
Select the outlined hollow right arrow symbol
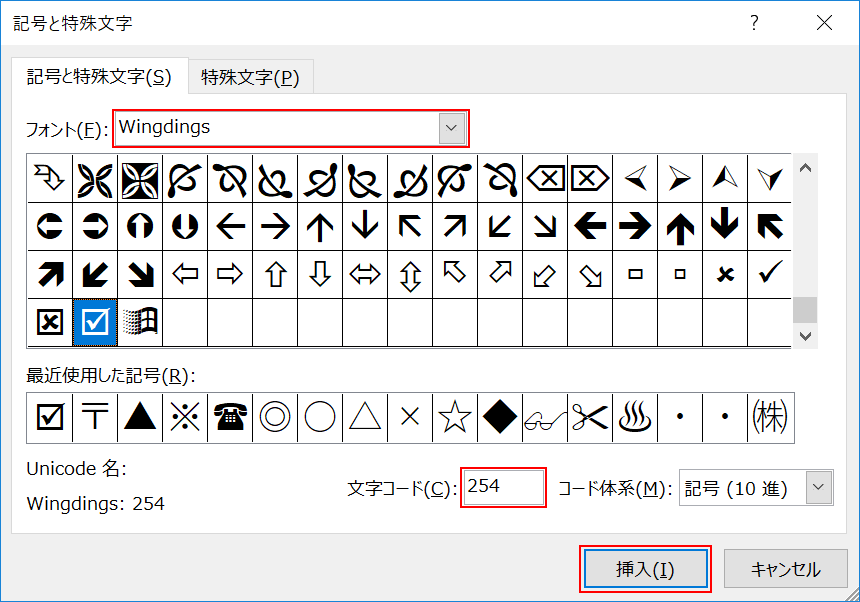[x=230, y=274]
